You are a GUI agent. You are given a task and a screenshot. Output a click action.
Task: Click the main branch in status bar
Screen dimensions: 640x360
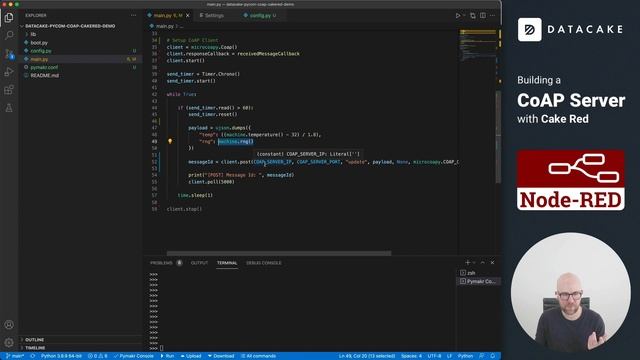pyautogui.click(x=15, y=356)
